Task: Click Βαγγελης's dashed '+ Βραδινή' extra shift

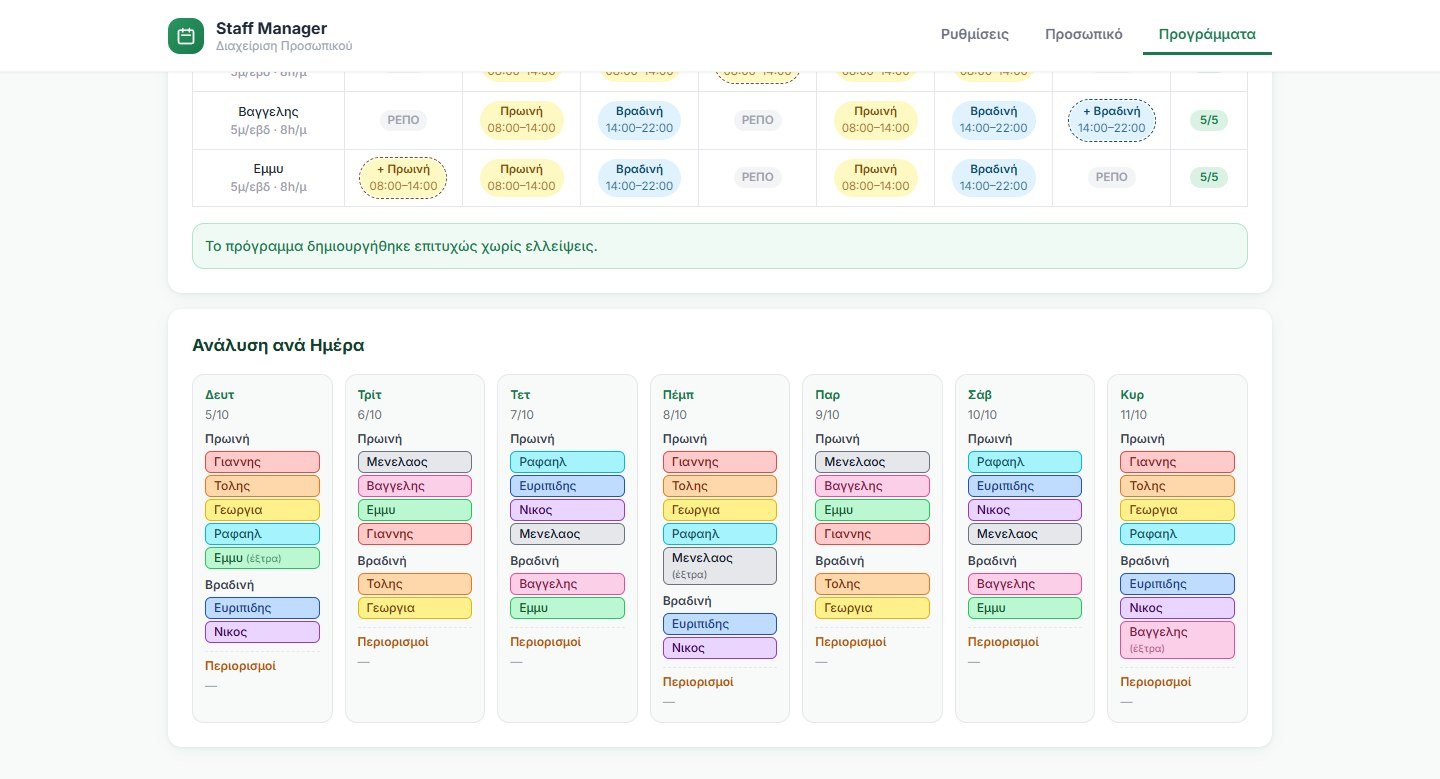Action: point(1112,120)
